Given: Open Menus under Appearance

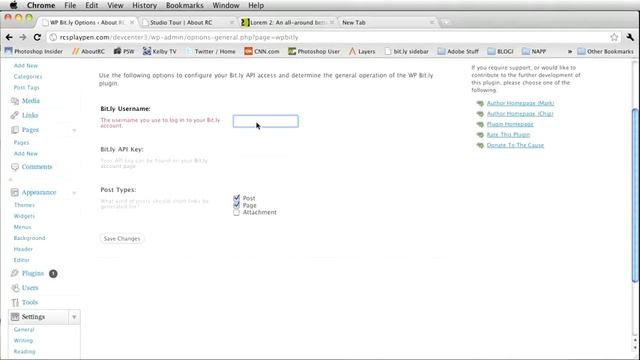Looking at the screenshot, I should [x=22, y=227].
